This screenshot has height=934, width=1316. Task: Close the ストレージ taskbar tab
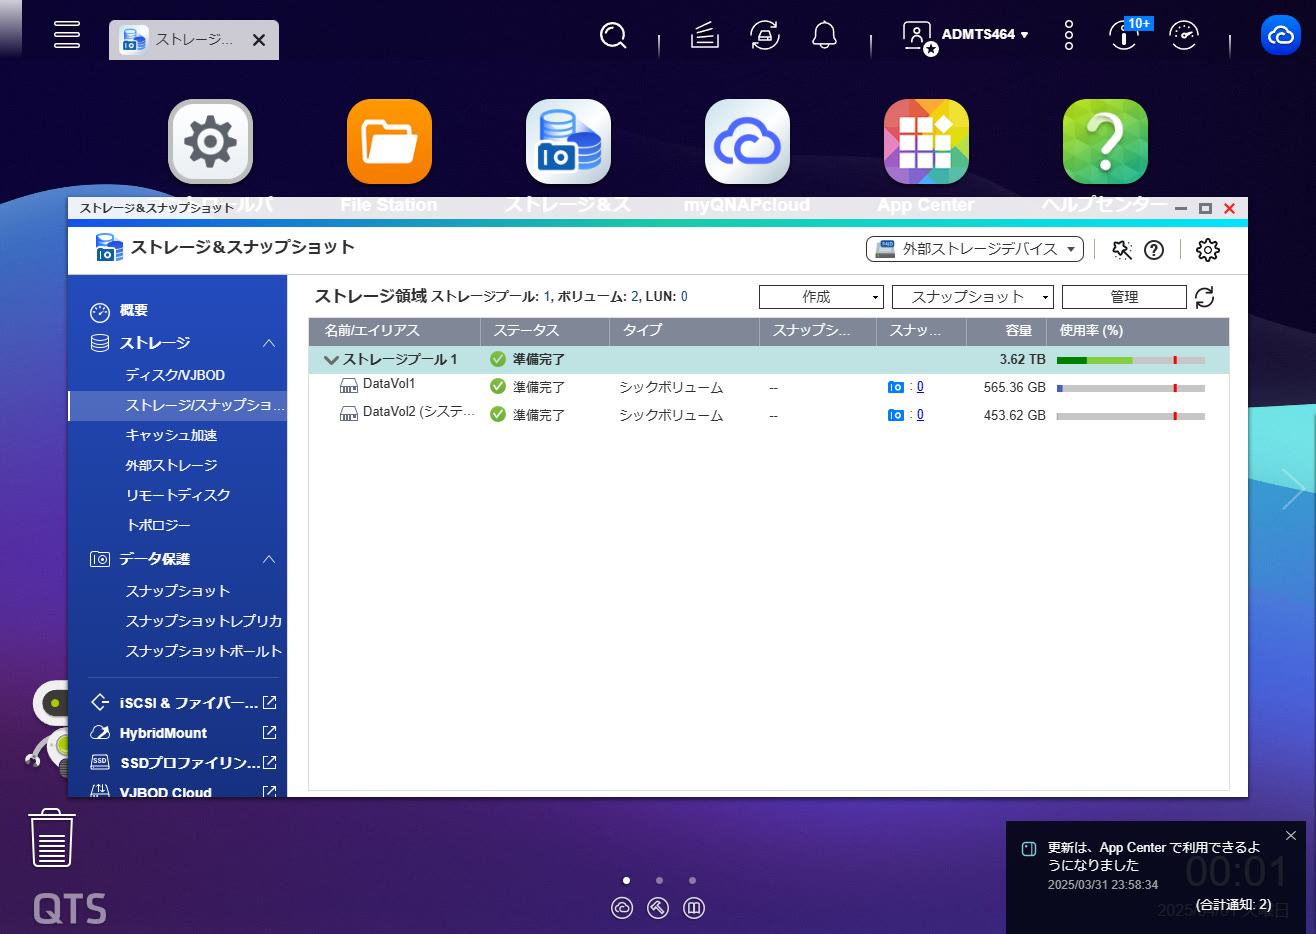click(259, 40)
